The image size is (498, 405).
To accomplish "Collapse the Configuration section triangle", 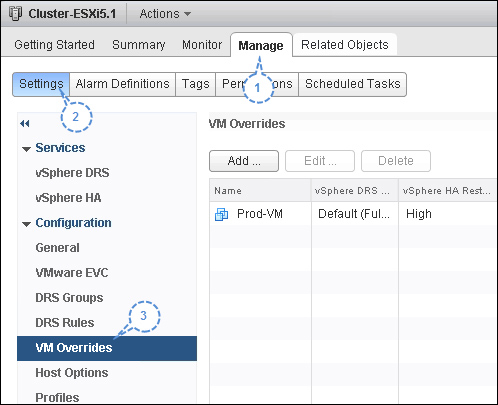I will (26, 224).
